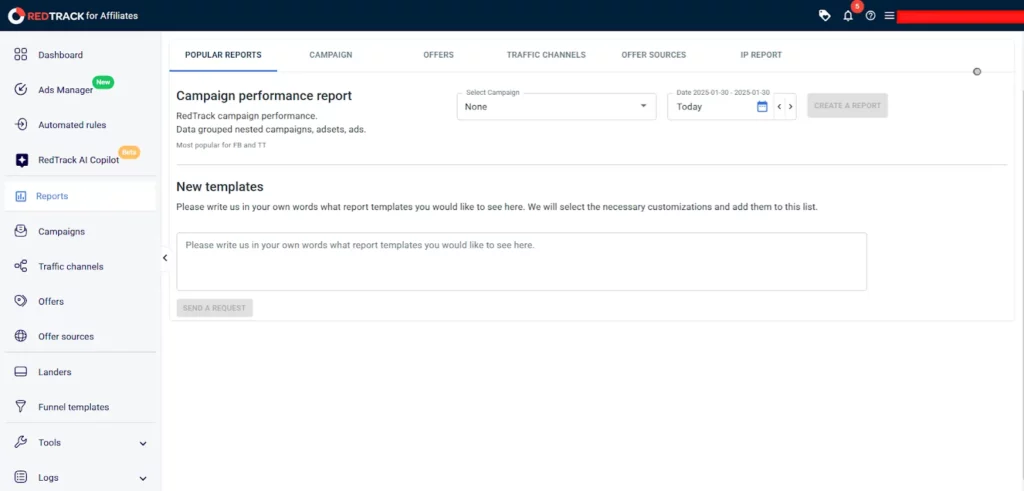The height and width of the screenshot is (491, 1024).
Task: Switch to IP Report tab
Action: coord(761,55)
